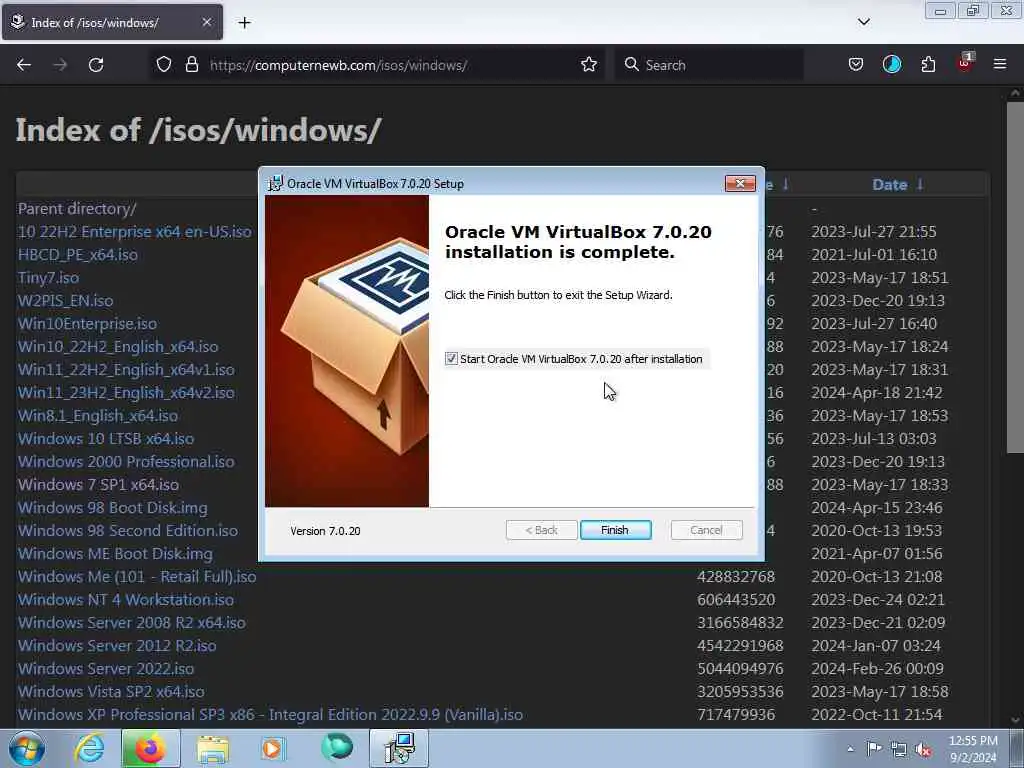The height and width of the screenshot is (768, 1024).
Task: Select the Index of /isos/windows/ tab
Action: [112, 22]
